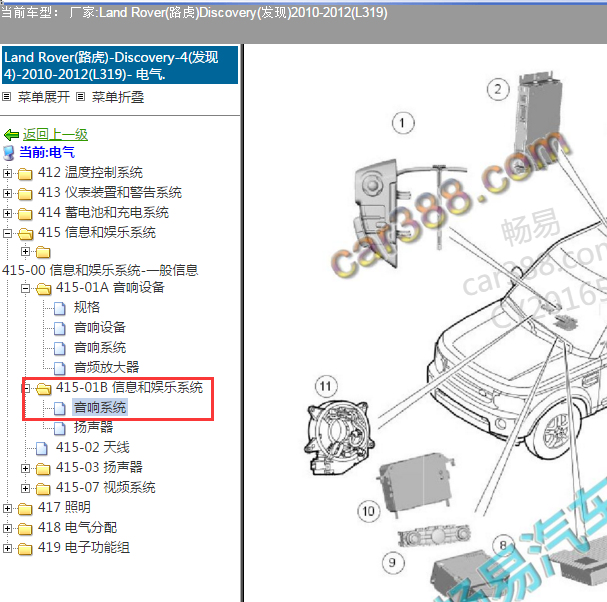Image resolution: width=607 pixels, height=602 pixels.
Task: Collapse the 415-01A 音响设备 node
Action: (25, 288)
